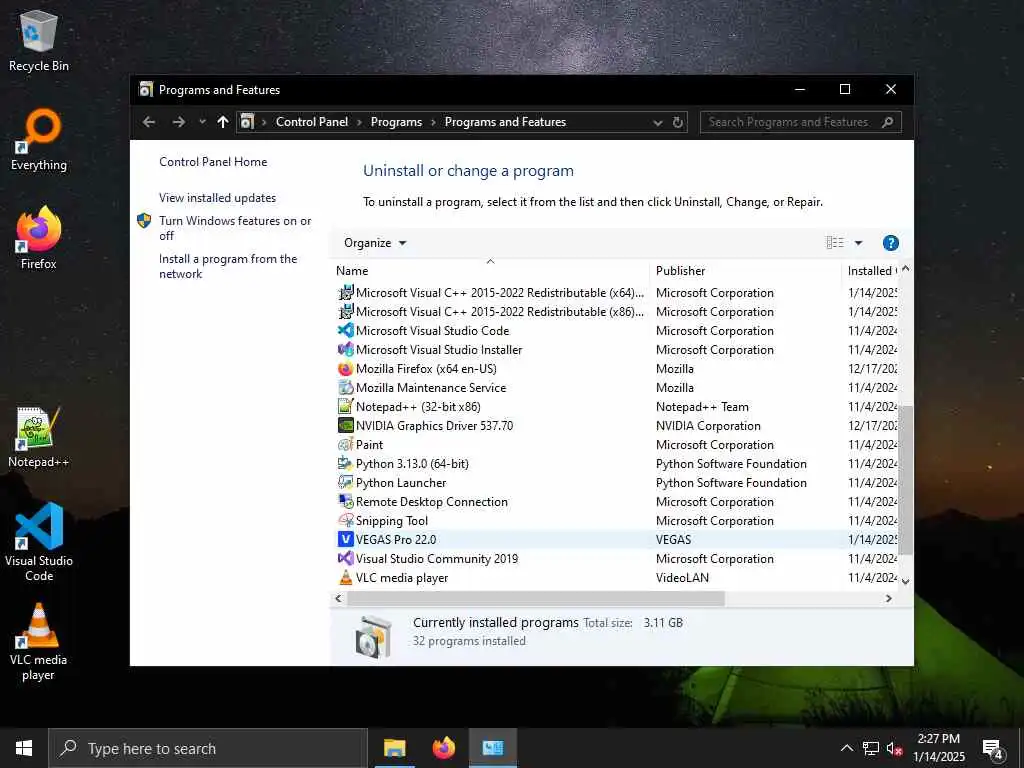Screen dimensions: 1024x768
Task: Click the Notepad++ icon in program list
Action: click(345, 406)
